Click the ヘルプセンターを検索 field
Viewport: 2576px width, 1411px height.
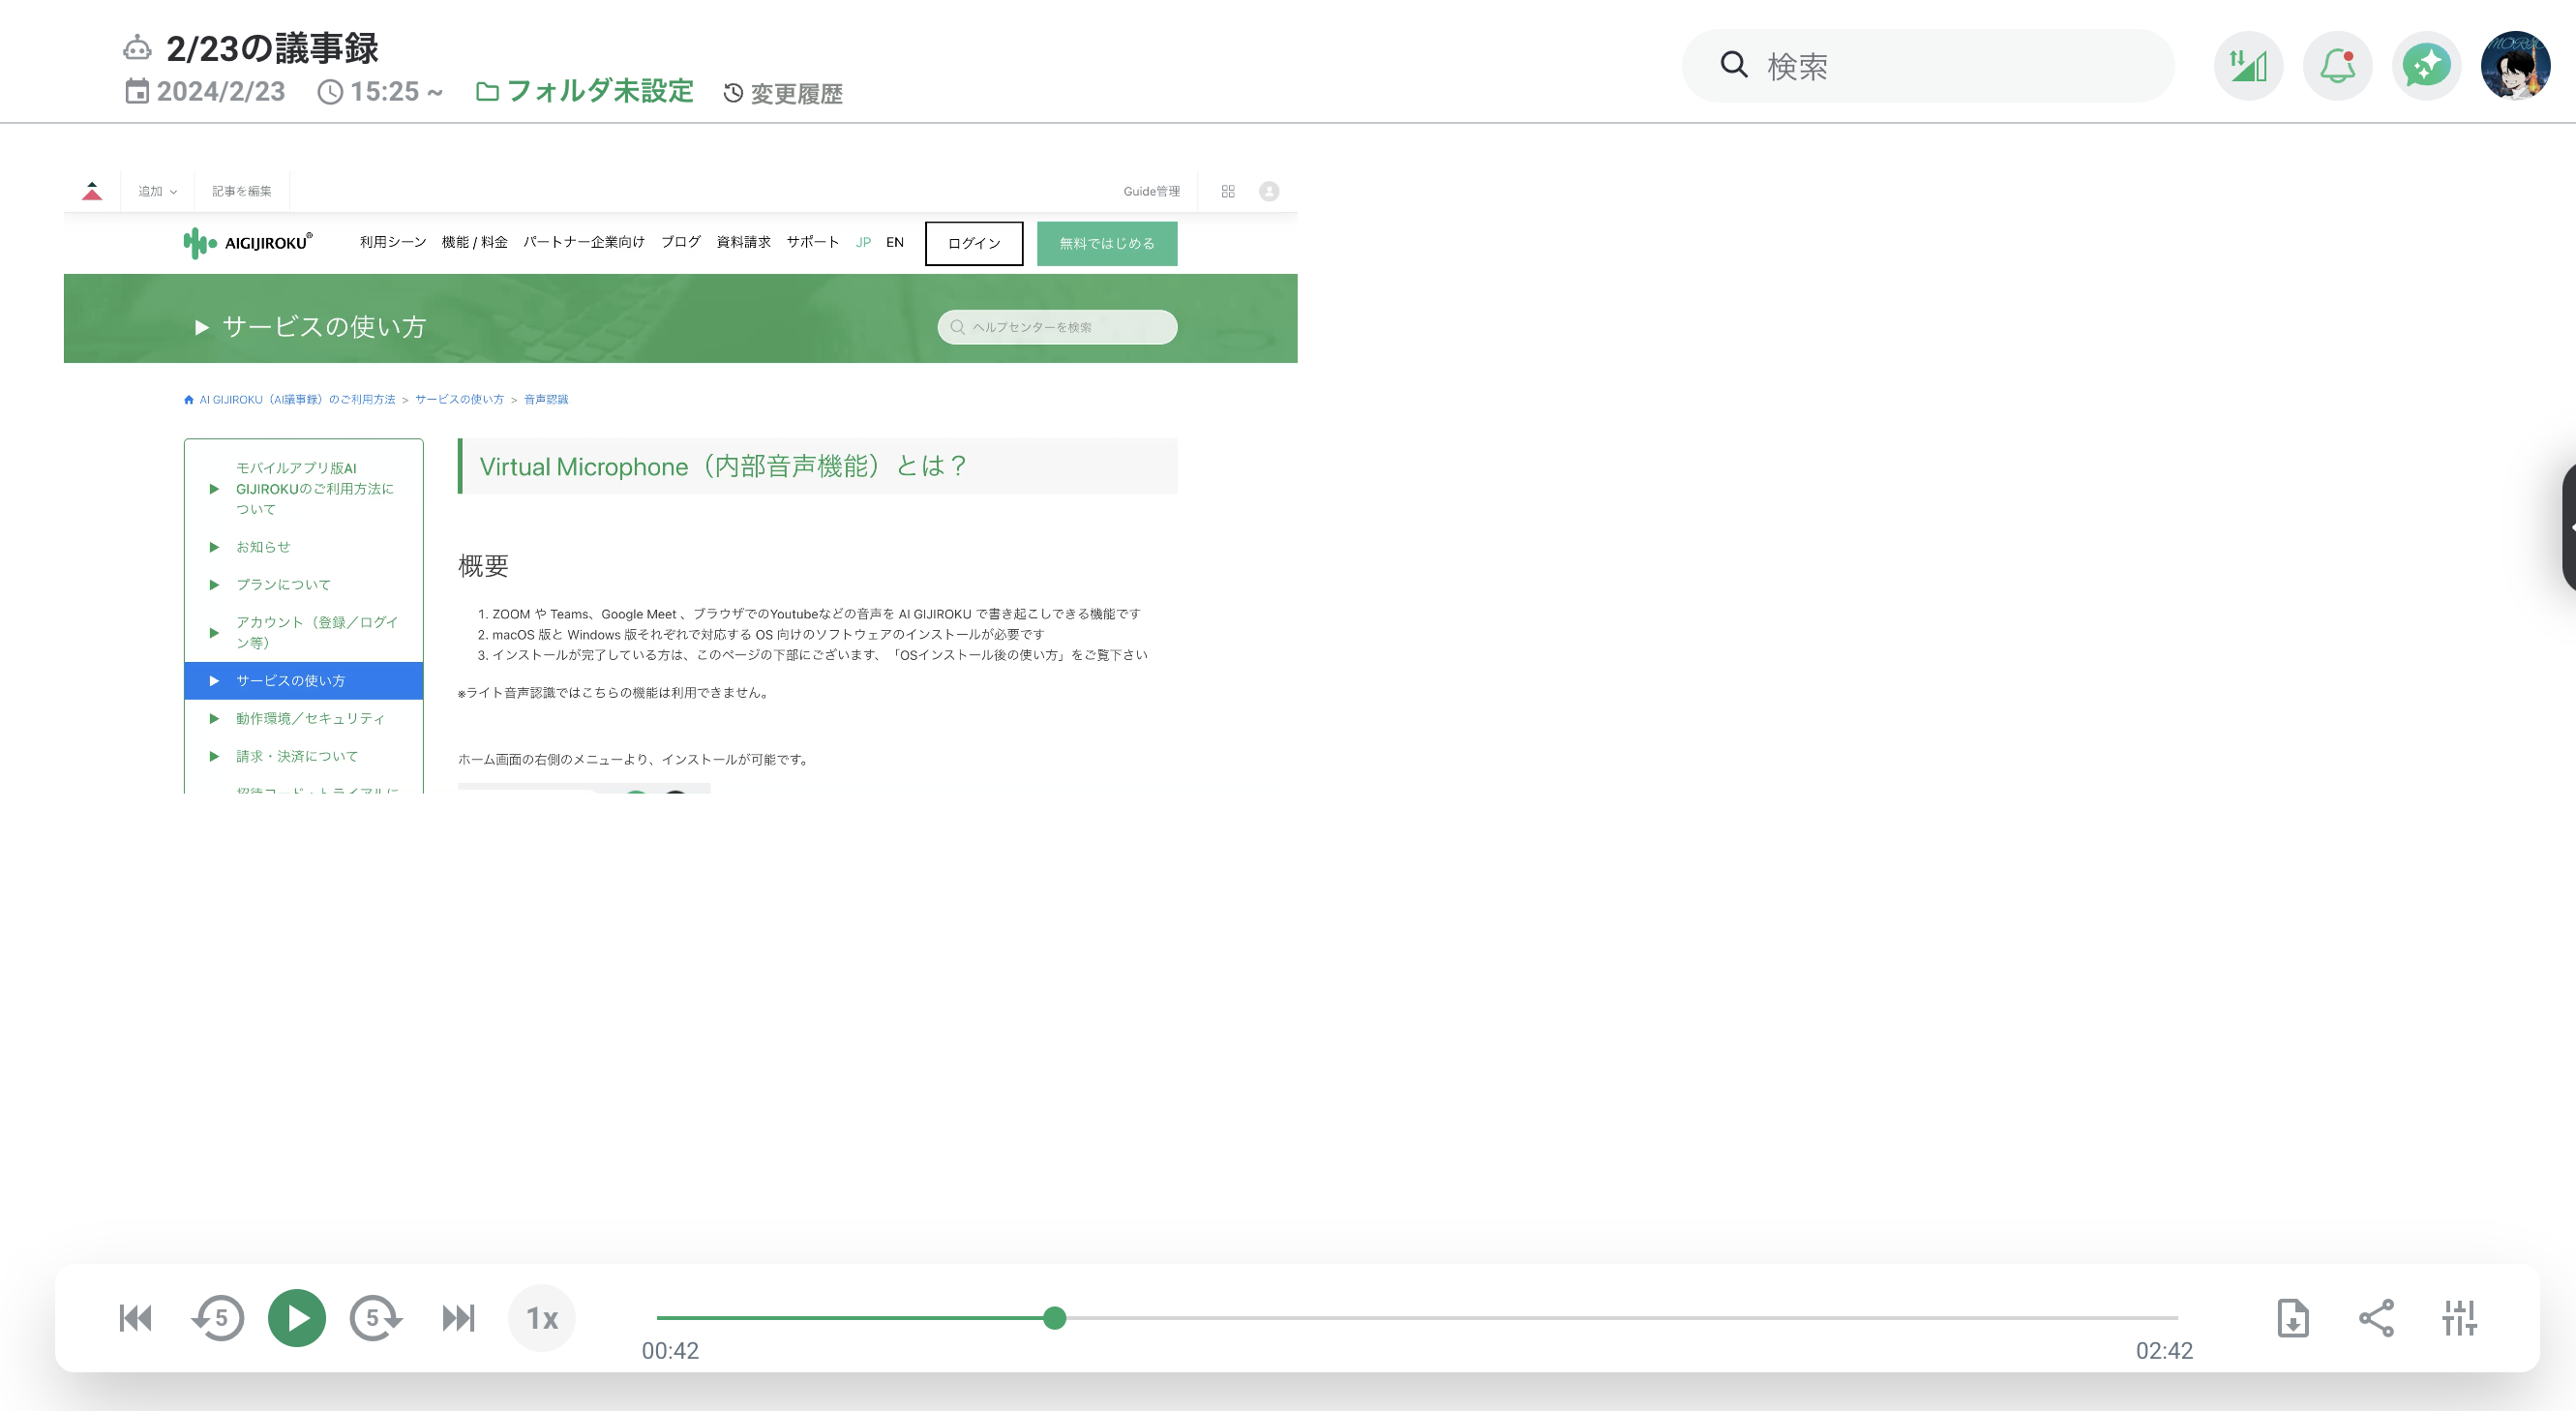pos(1057,327)
